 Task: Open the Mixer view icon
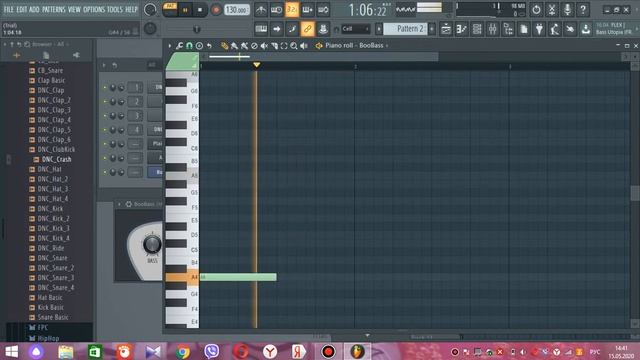coord(493,29)
